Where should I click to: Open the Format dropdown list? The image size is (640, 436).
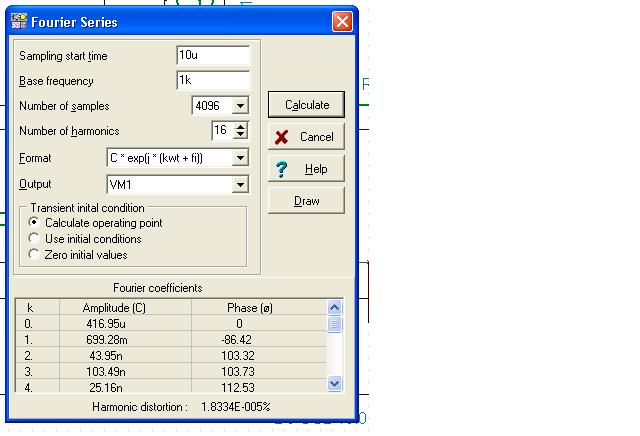coord(240,158)
